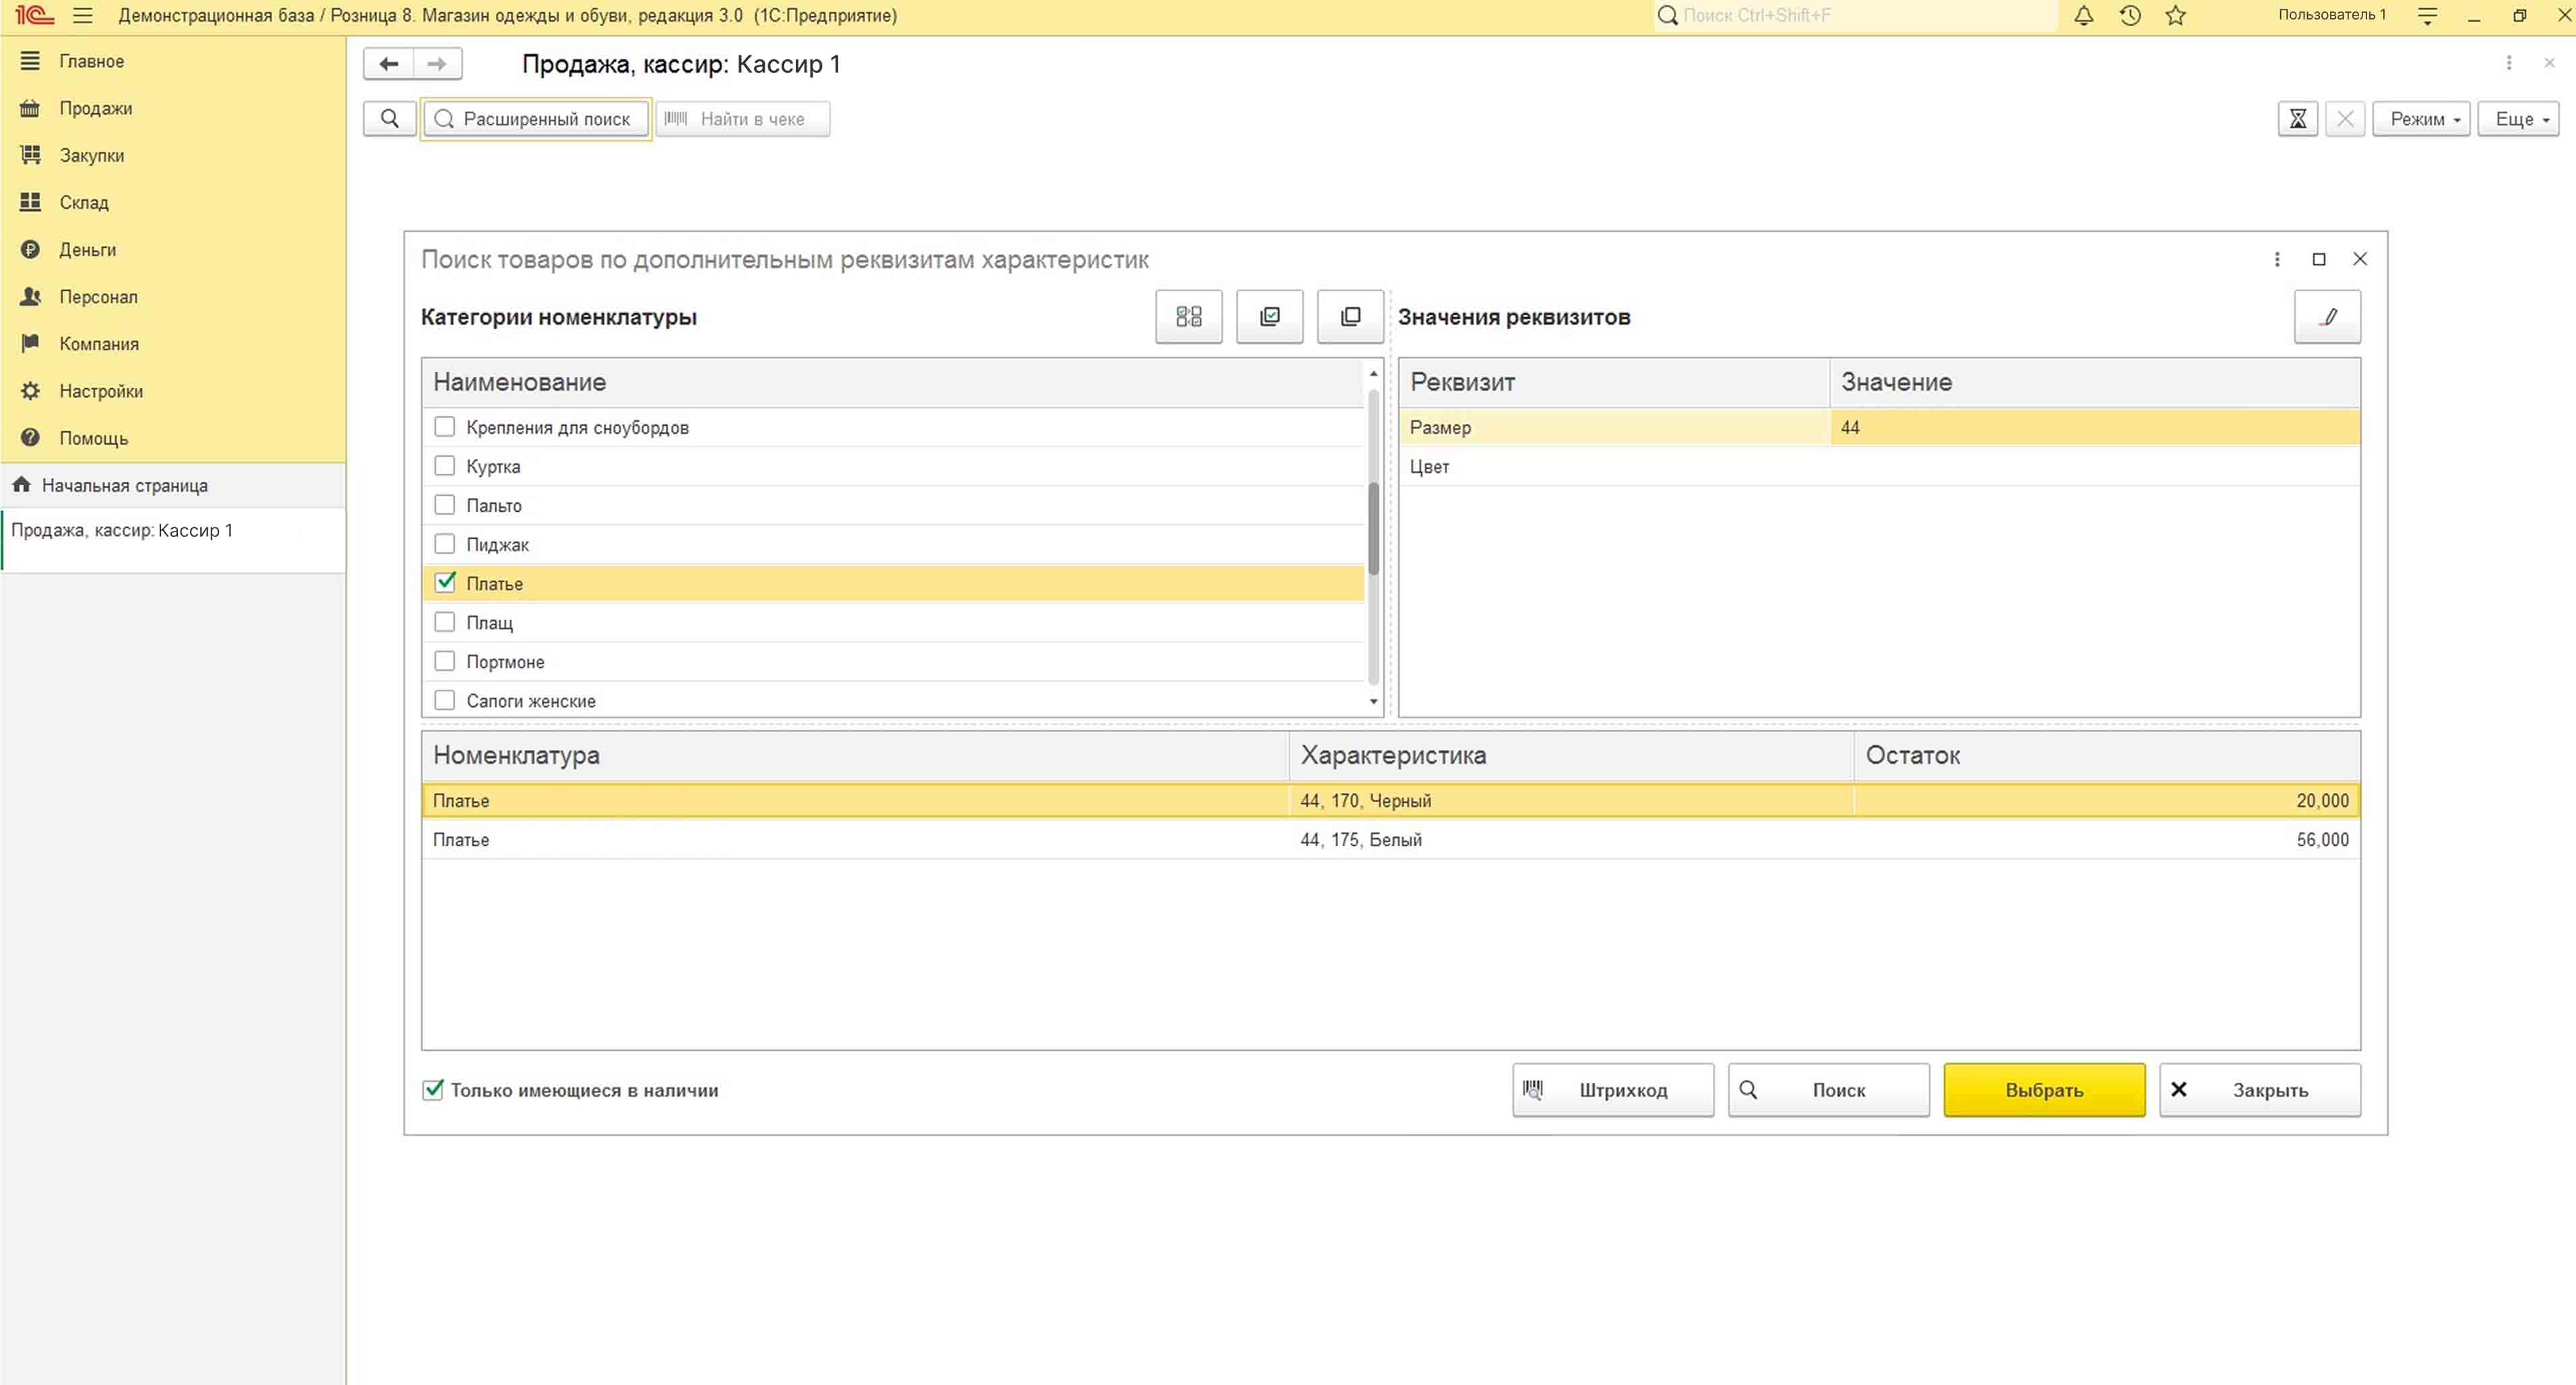
Task: Maximize the search dialog window
Action: click(x=2318, y=259)
